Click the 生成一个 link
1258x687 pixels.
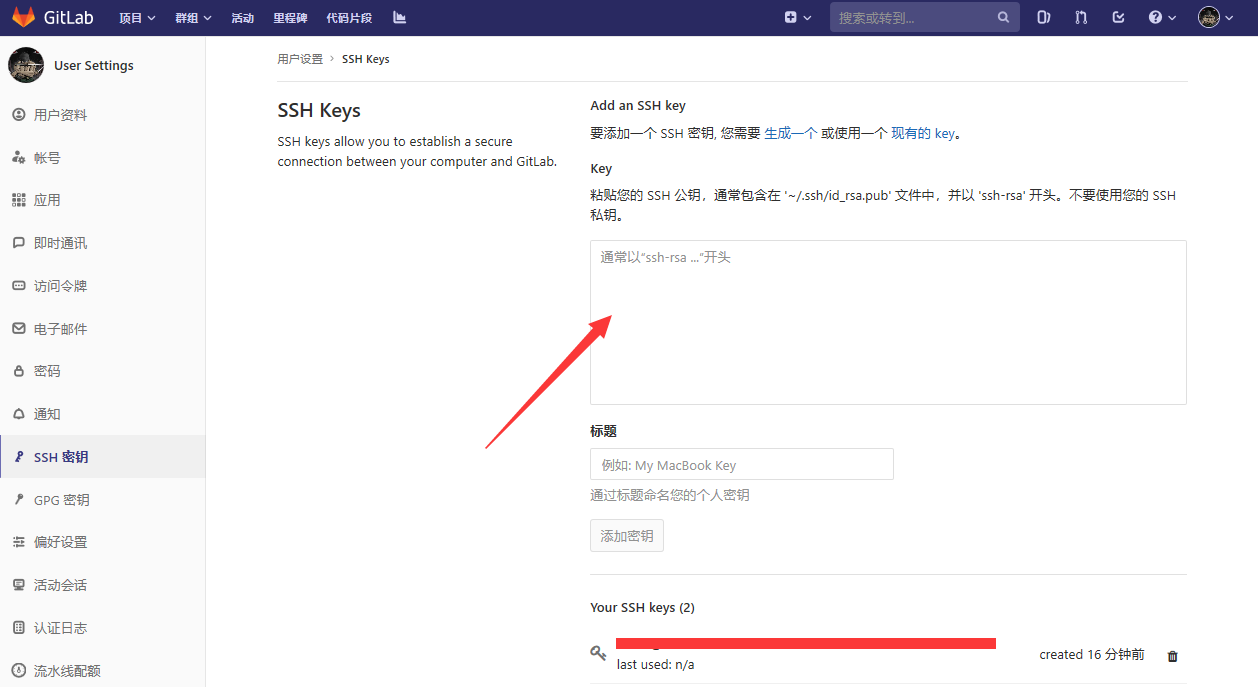789,132
